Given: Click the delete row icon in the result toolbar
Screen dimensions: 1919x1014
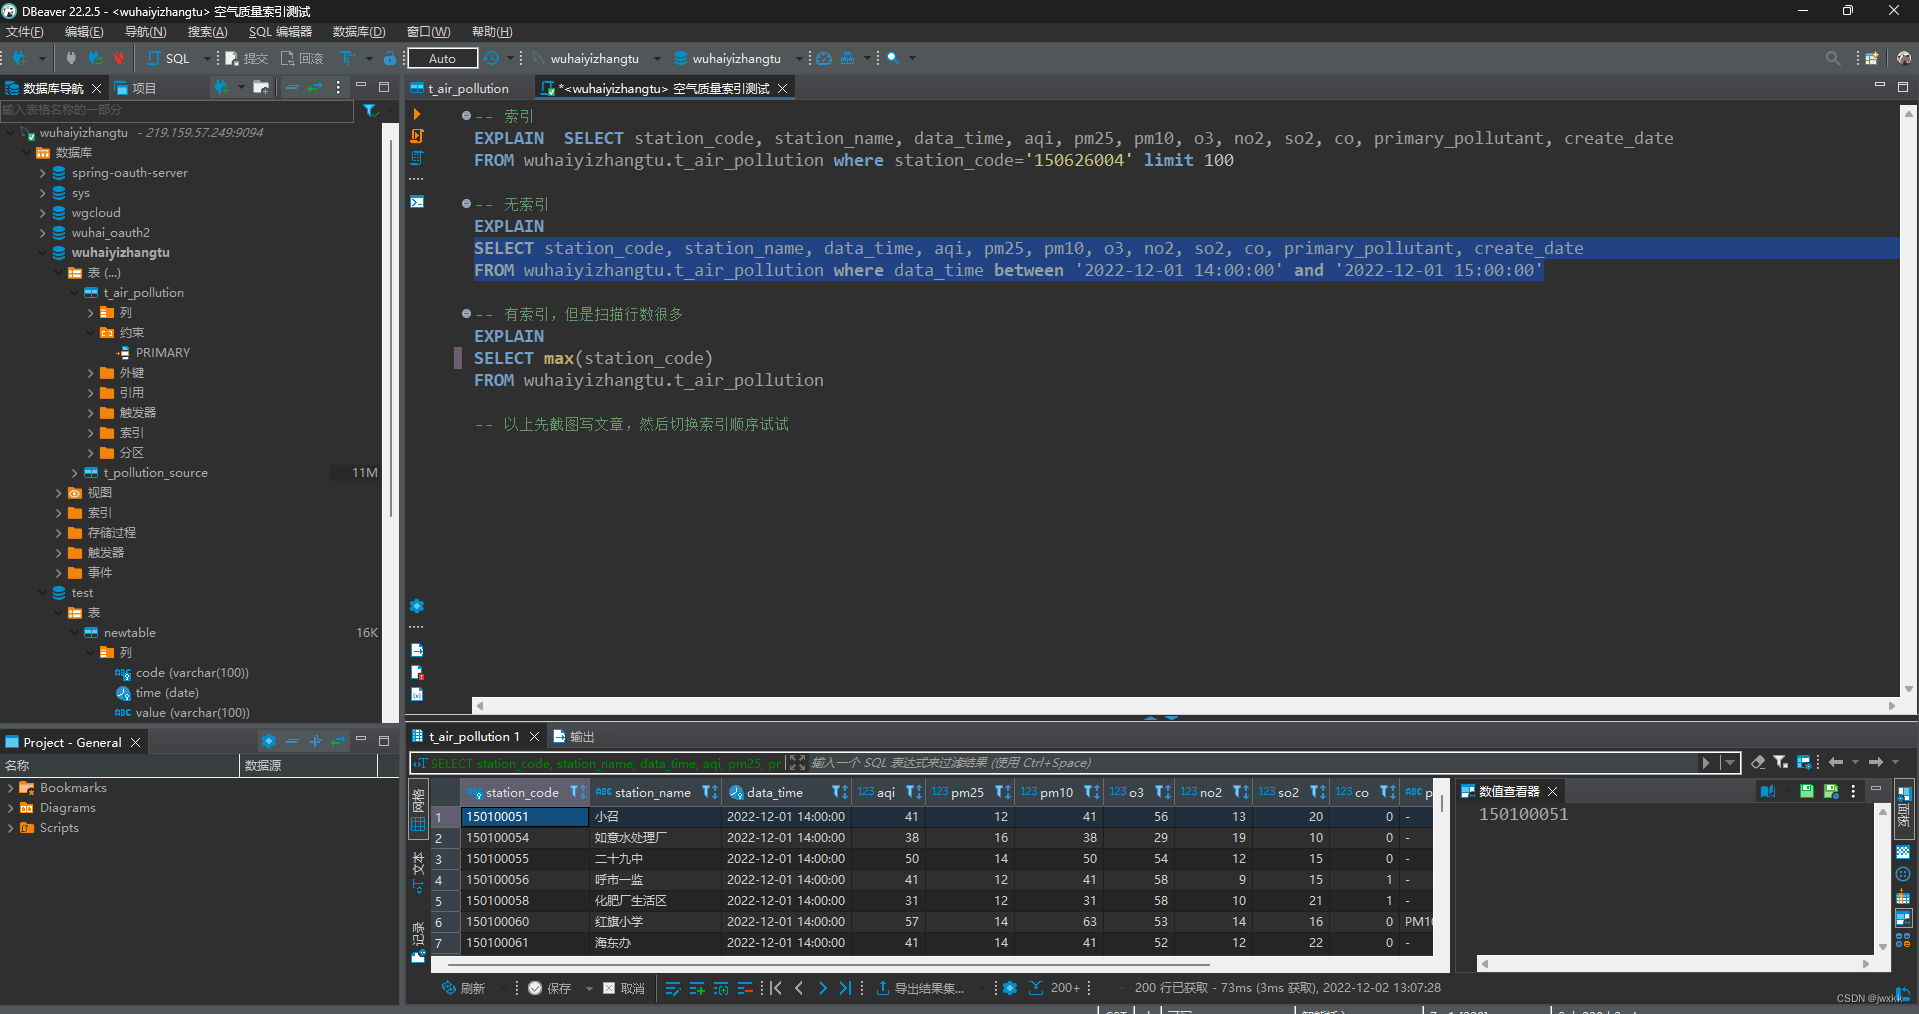Looking at the screenshot, I should click(x=745, y=988).
